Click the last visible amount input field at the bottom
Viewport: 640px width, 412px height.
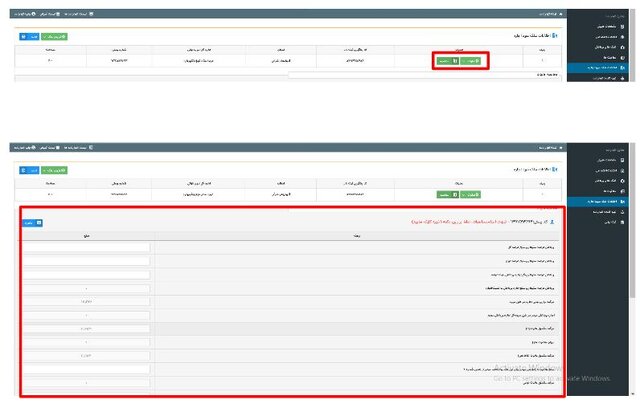click(86, 383)
